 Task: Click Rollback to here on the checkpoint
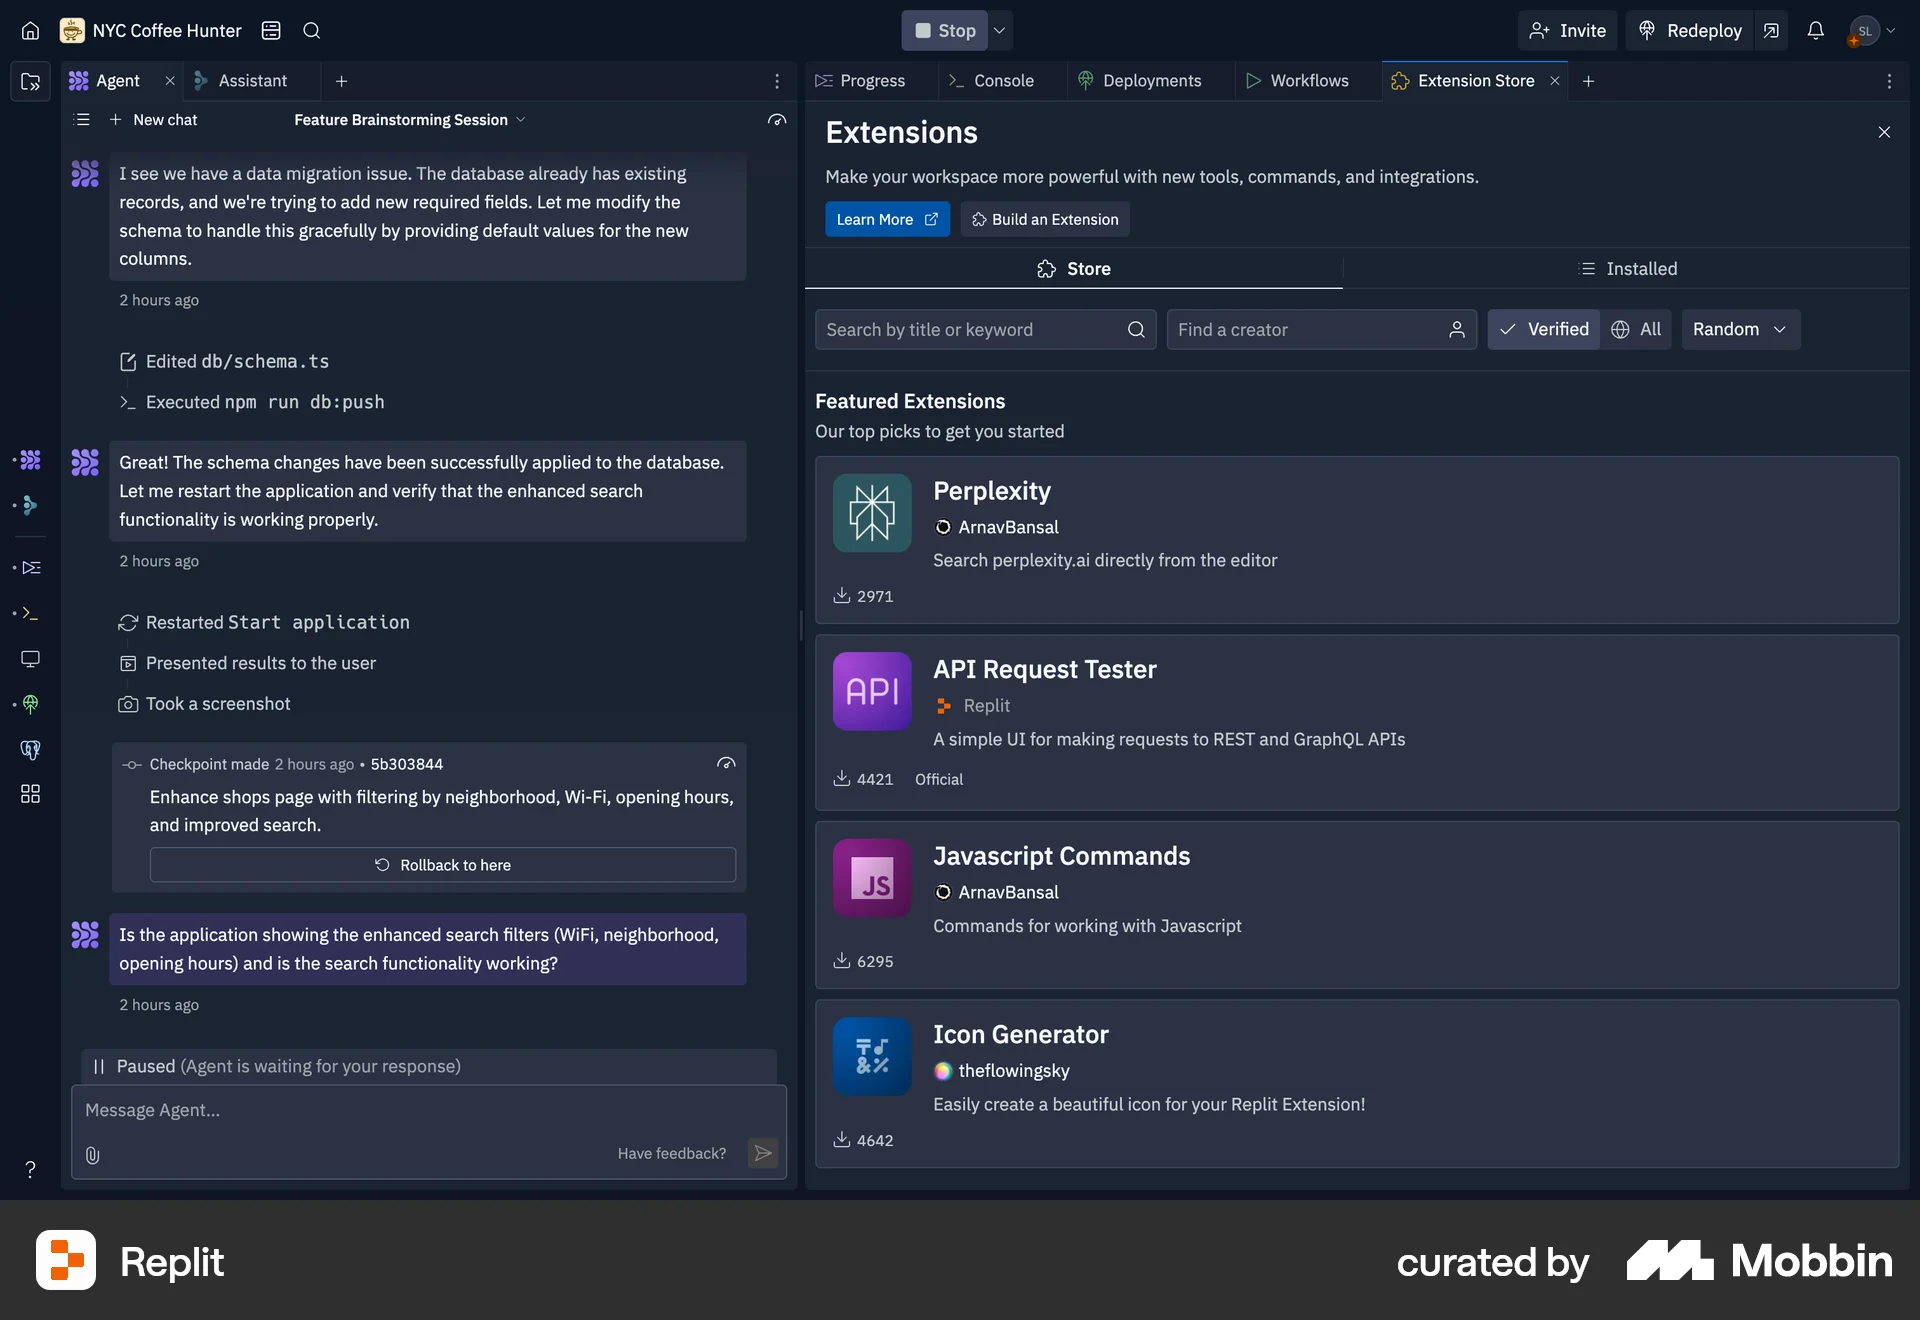[x=442, y=864]
